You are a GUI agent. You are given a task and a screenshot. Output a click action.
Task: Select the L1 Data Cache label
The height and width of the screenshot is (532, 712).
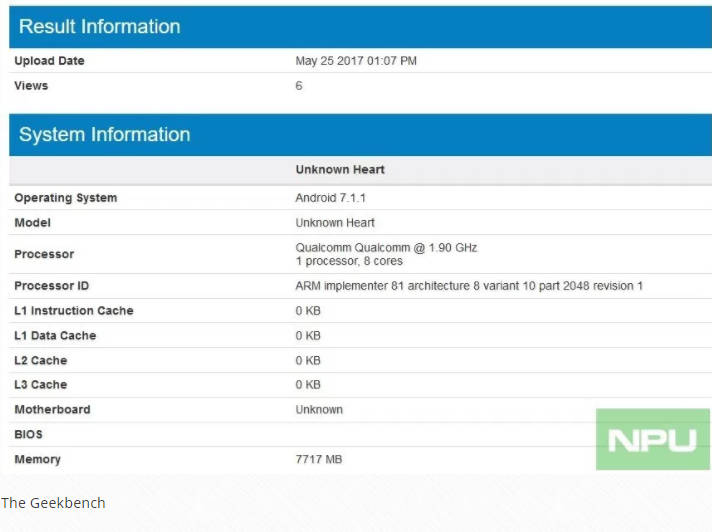pyautogui.click(x=55, y=336)
